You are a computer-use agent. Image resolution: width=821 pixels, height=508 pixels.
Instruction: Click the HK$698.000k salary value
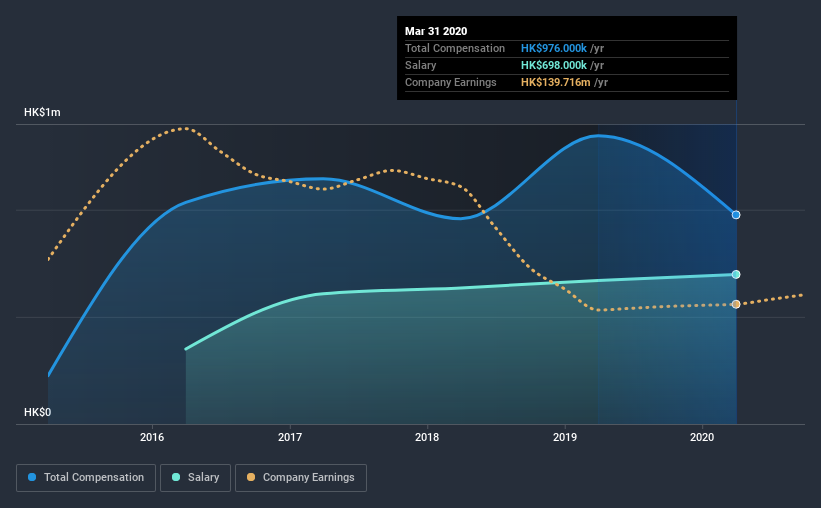pos(553,65)
